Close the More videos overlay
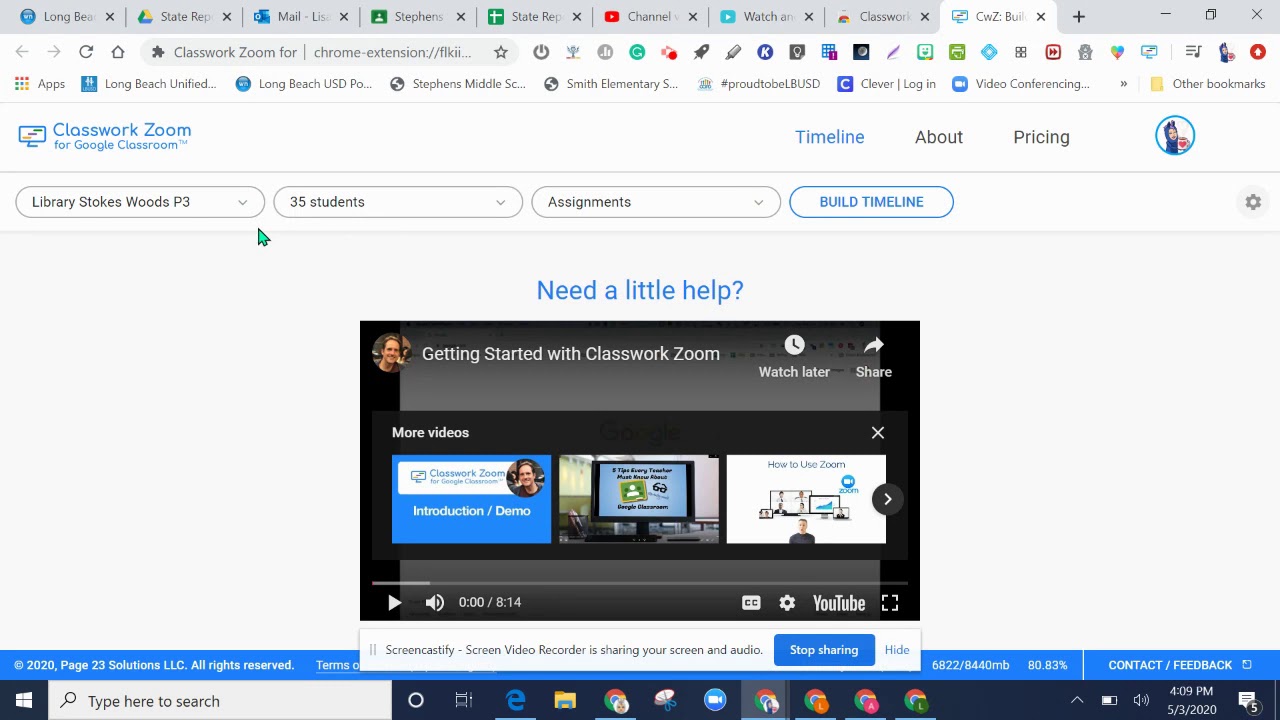This screenshot has width=1280, height=720. (x=878, y=433)
